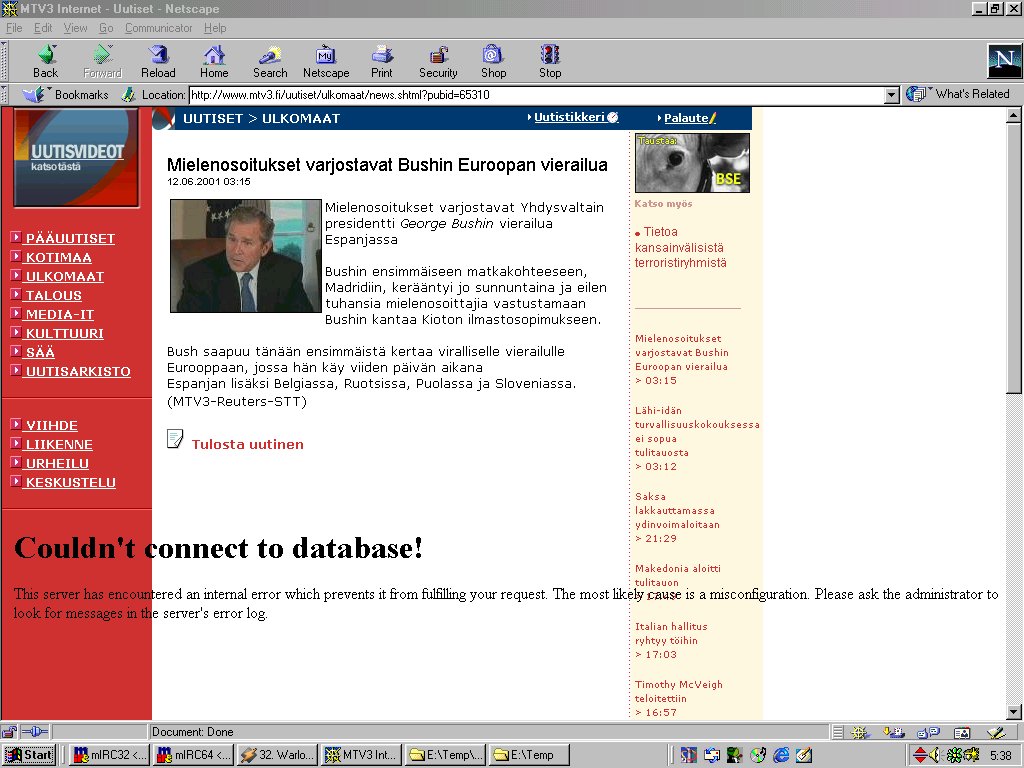Viewport: 1024px width, 768px height.
Task: Open the Bookmarks menu
Action: [x=66, y=95]
